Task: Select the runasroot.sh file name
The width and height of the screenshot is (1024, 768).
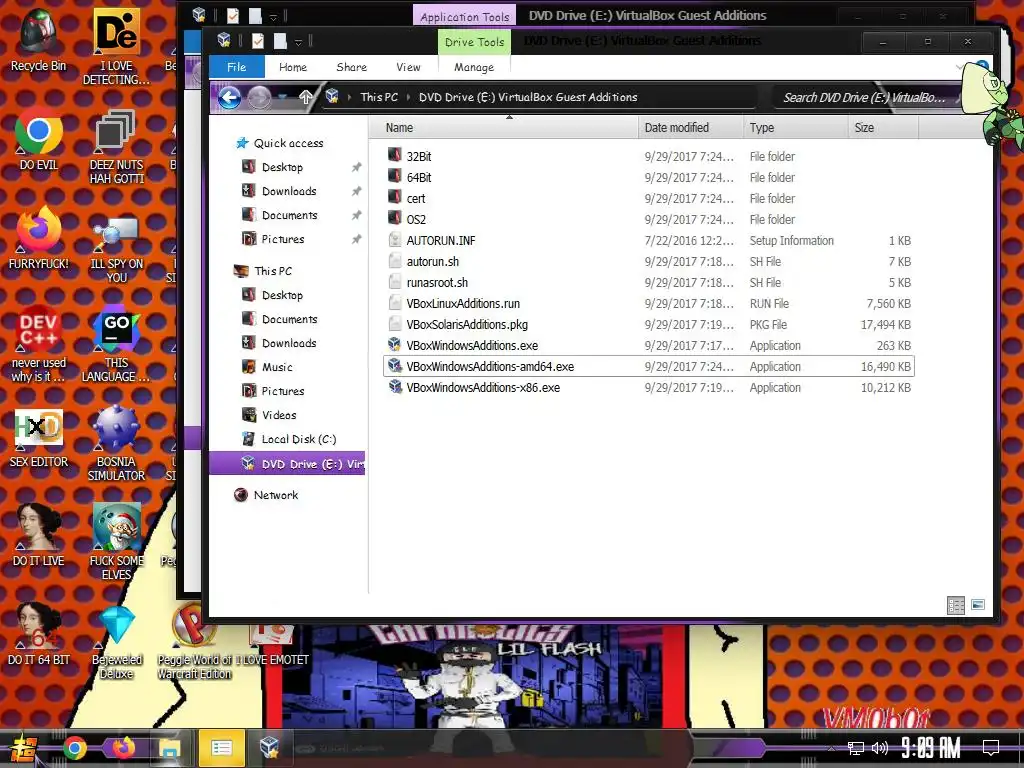Action: point(437,282)
